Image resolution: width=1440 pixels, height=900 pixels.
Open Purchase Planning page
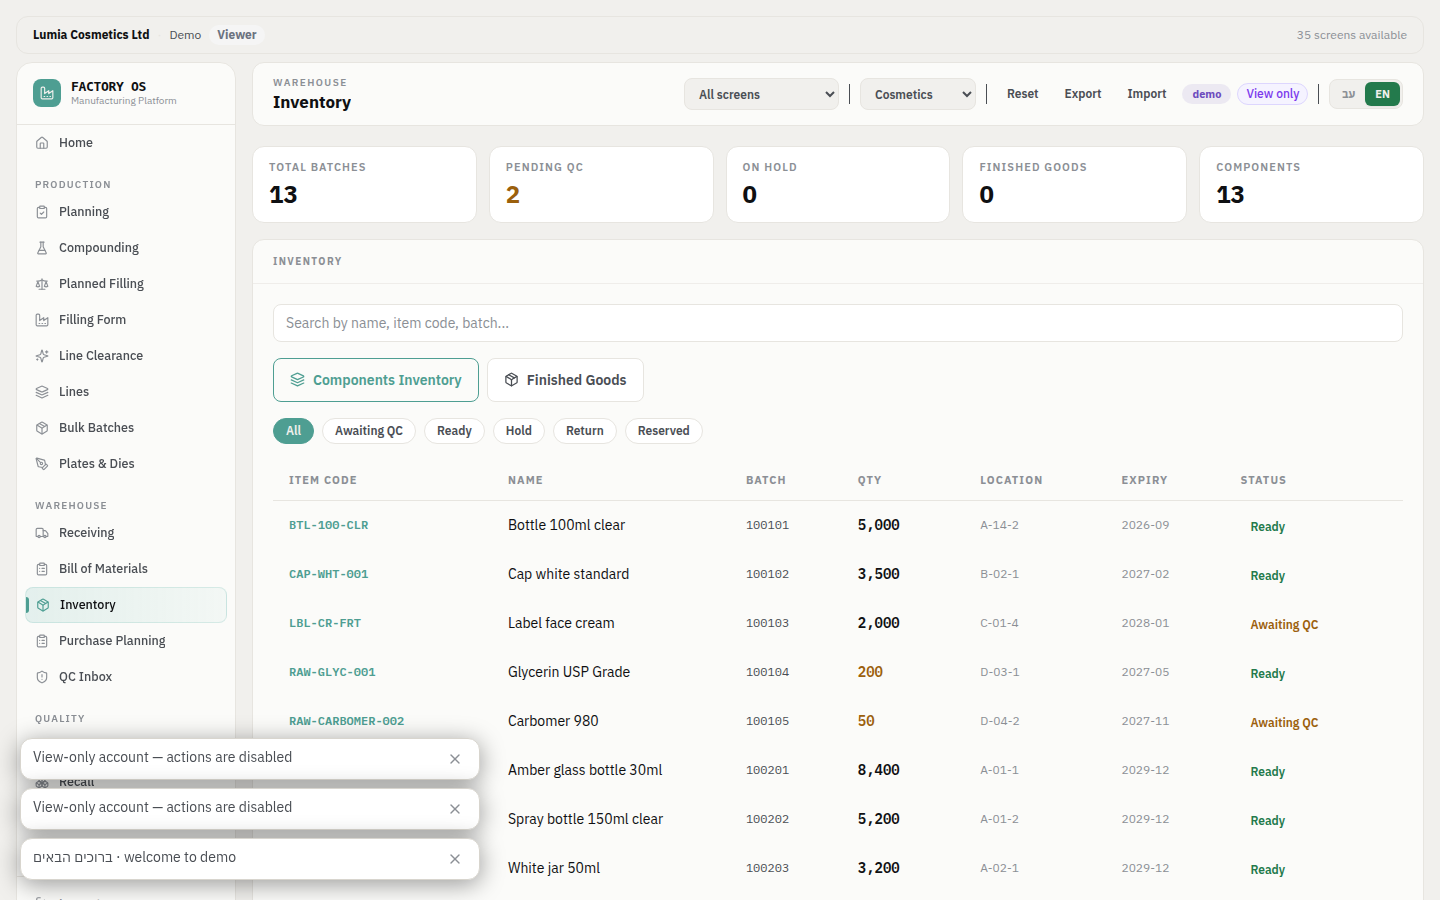(x=126, y=641)
